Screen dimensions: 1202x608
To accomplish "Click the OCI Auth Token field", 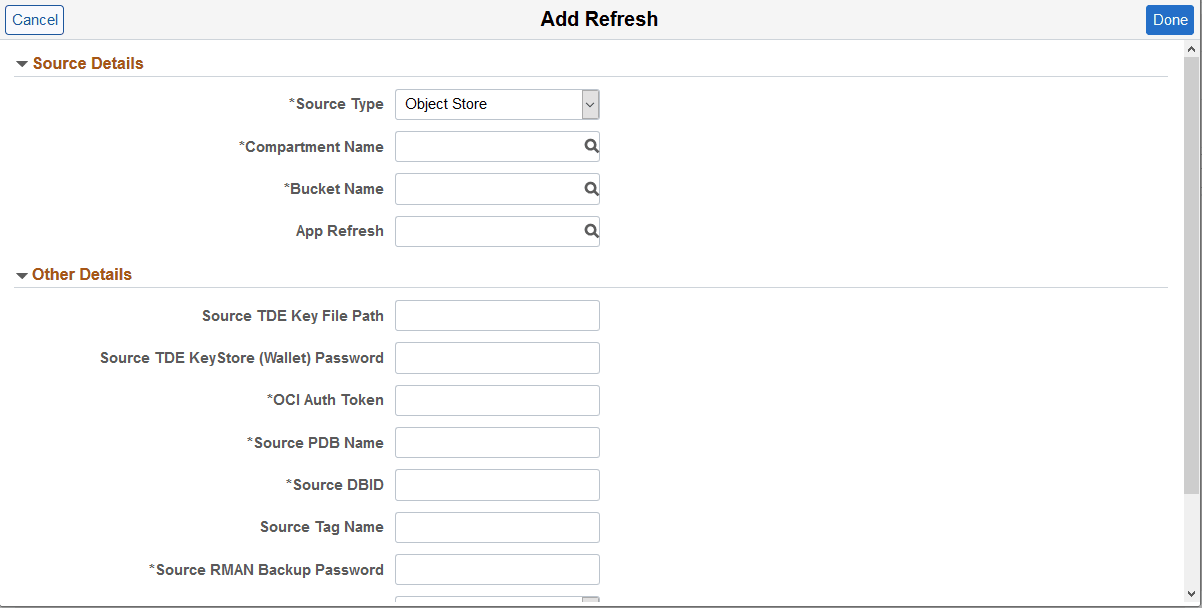I will [497, 400].
